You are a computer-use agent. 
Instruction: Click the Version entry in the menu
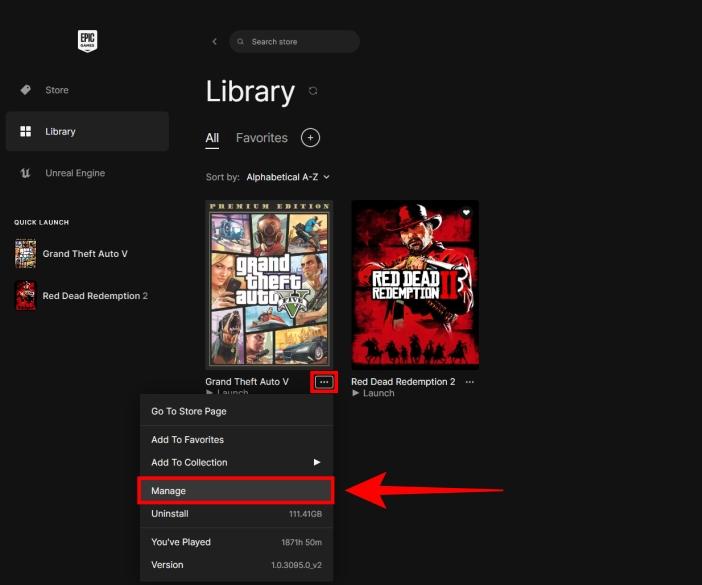[x=237, y=565]
